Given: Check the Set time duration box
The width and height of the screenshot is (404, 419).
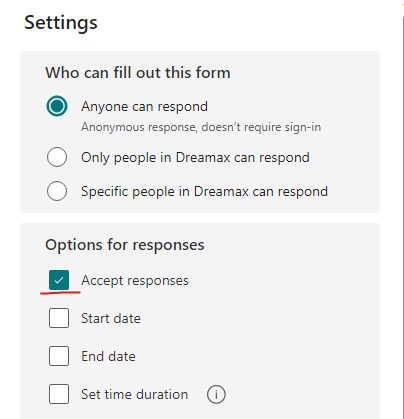Looking at the screenshot, I should click(59, 394).
